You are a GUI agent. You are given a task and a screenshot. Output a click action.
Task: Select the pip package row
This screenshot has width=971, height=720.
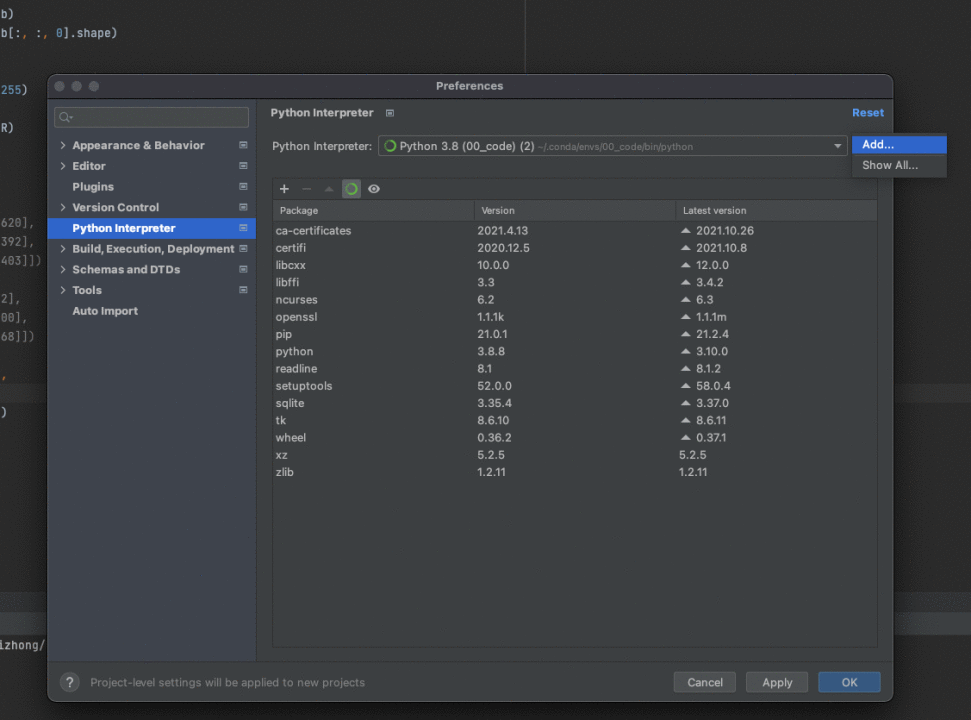pos(575,334)
